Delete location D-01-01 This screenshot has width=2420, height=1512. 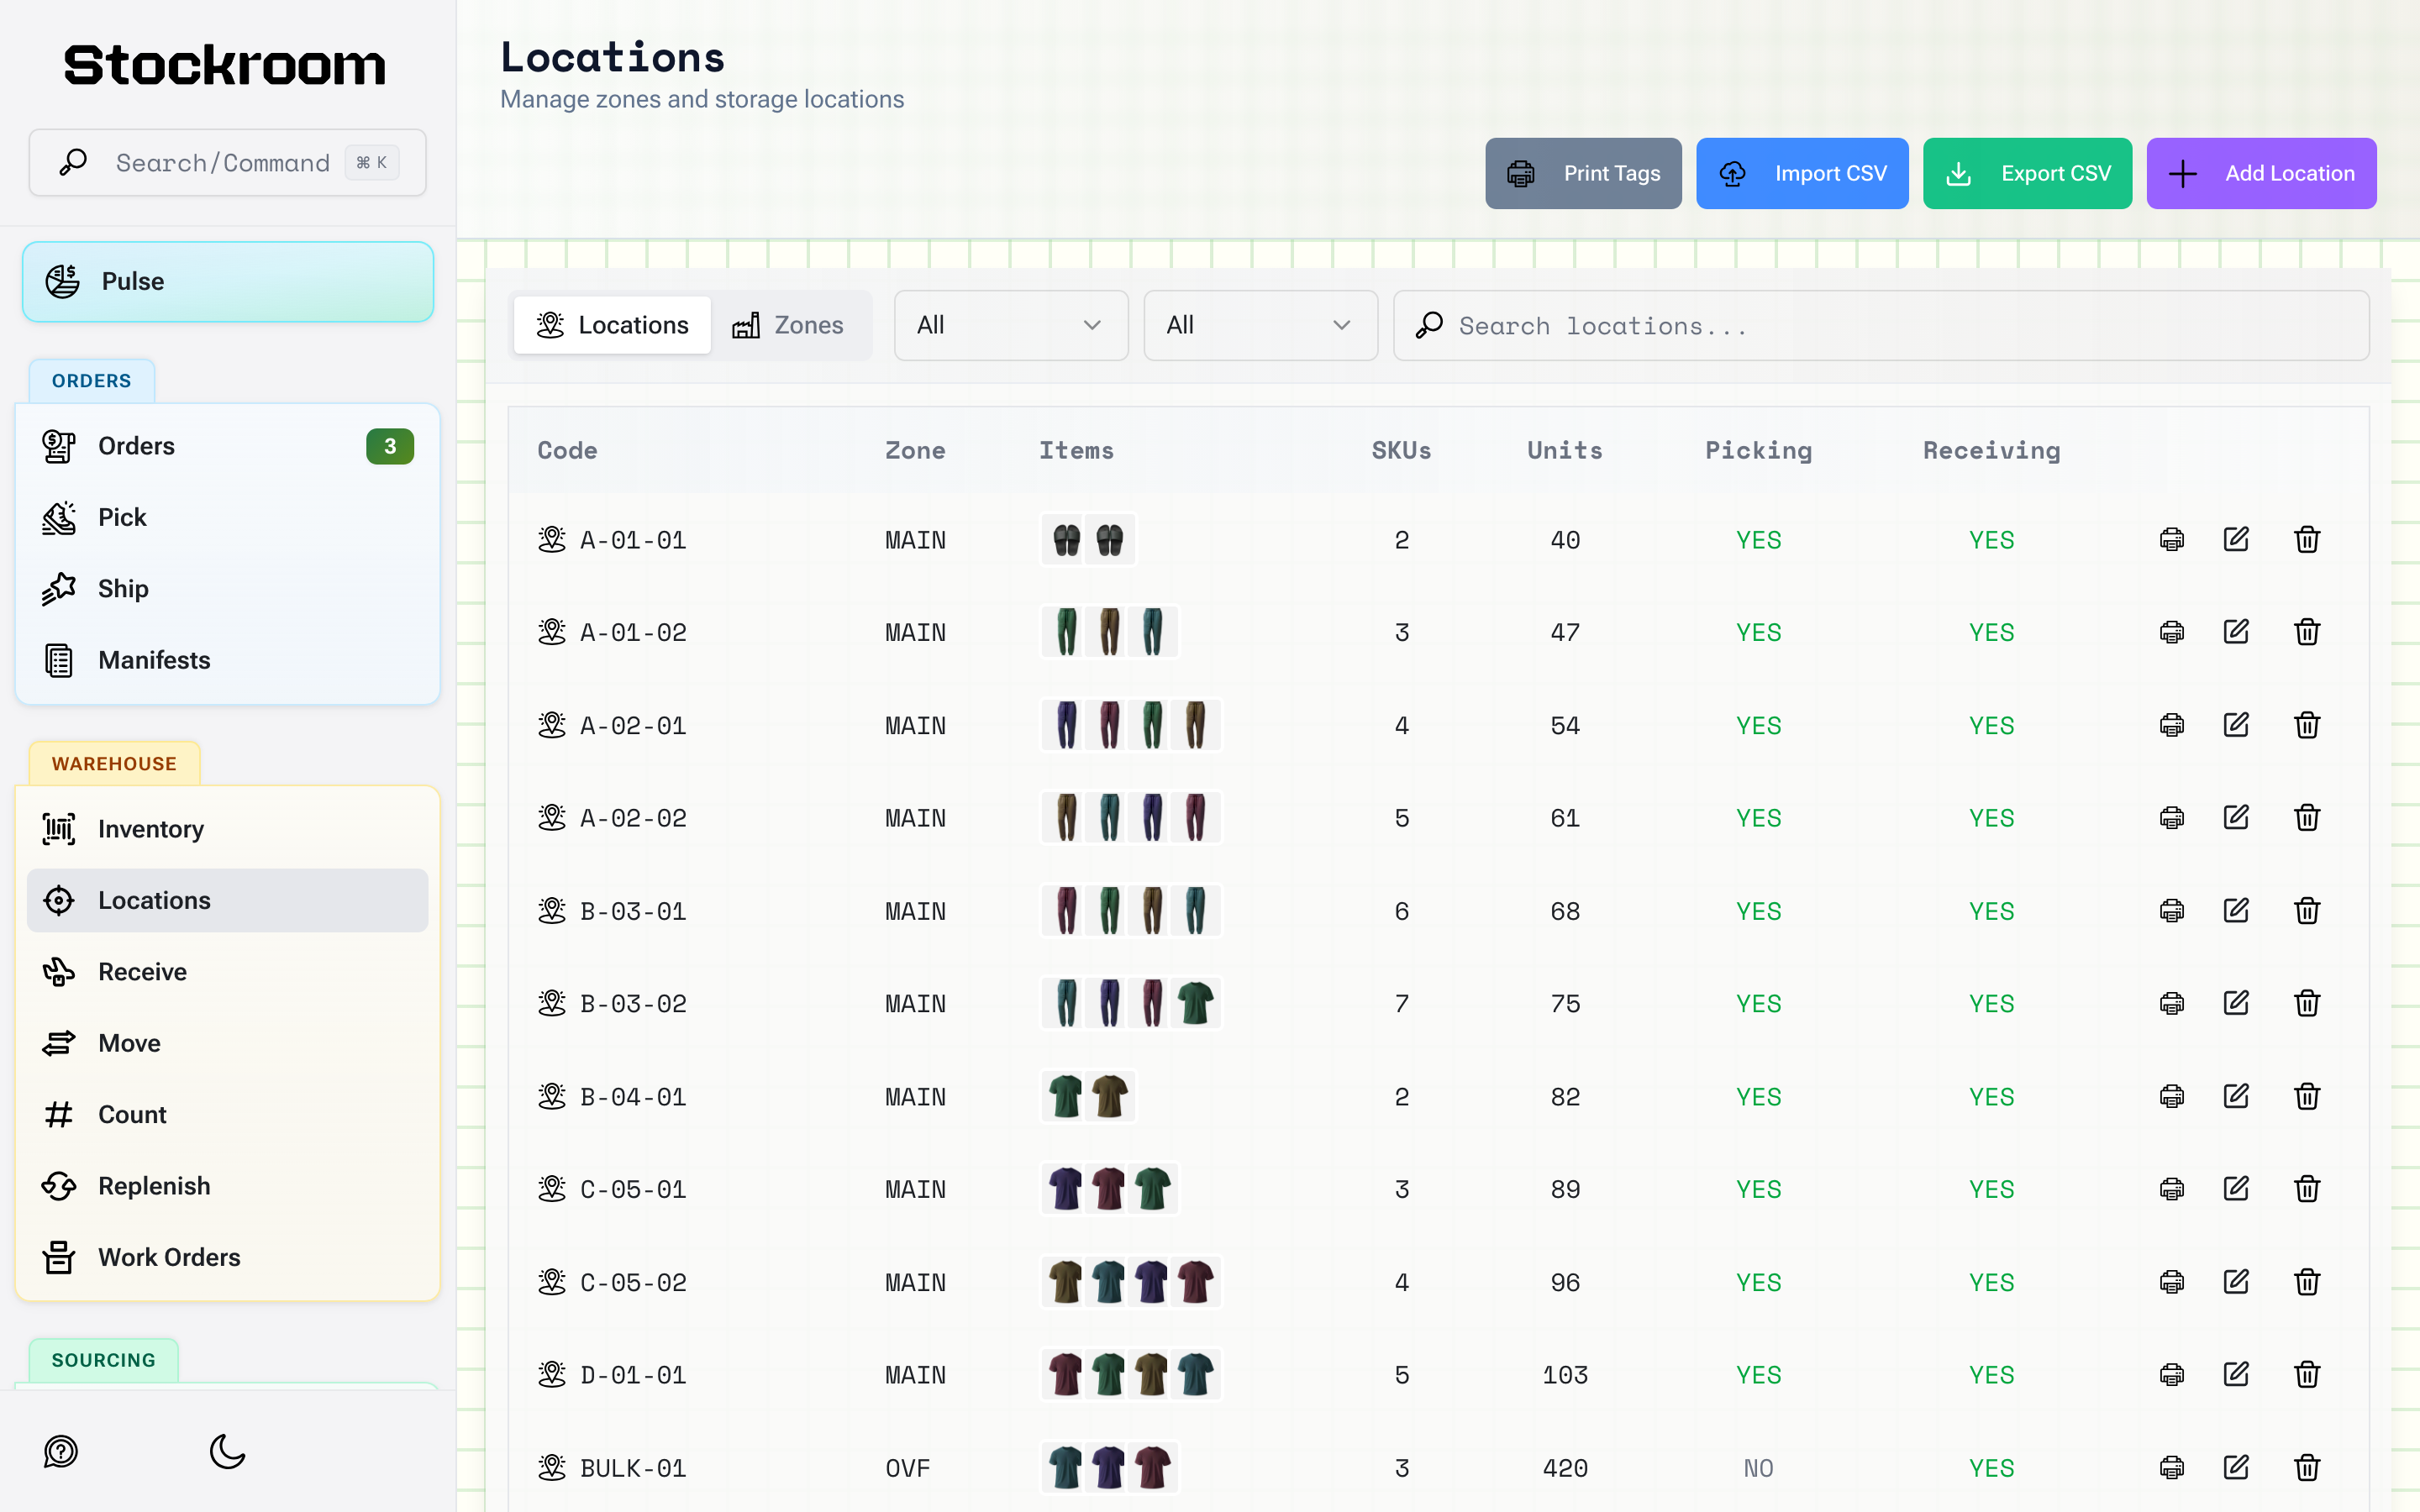[x=2307, y=1375]
